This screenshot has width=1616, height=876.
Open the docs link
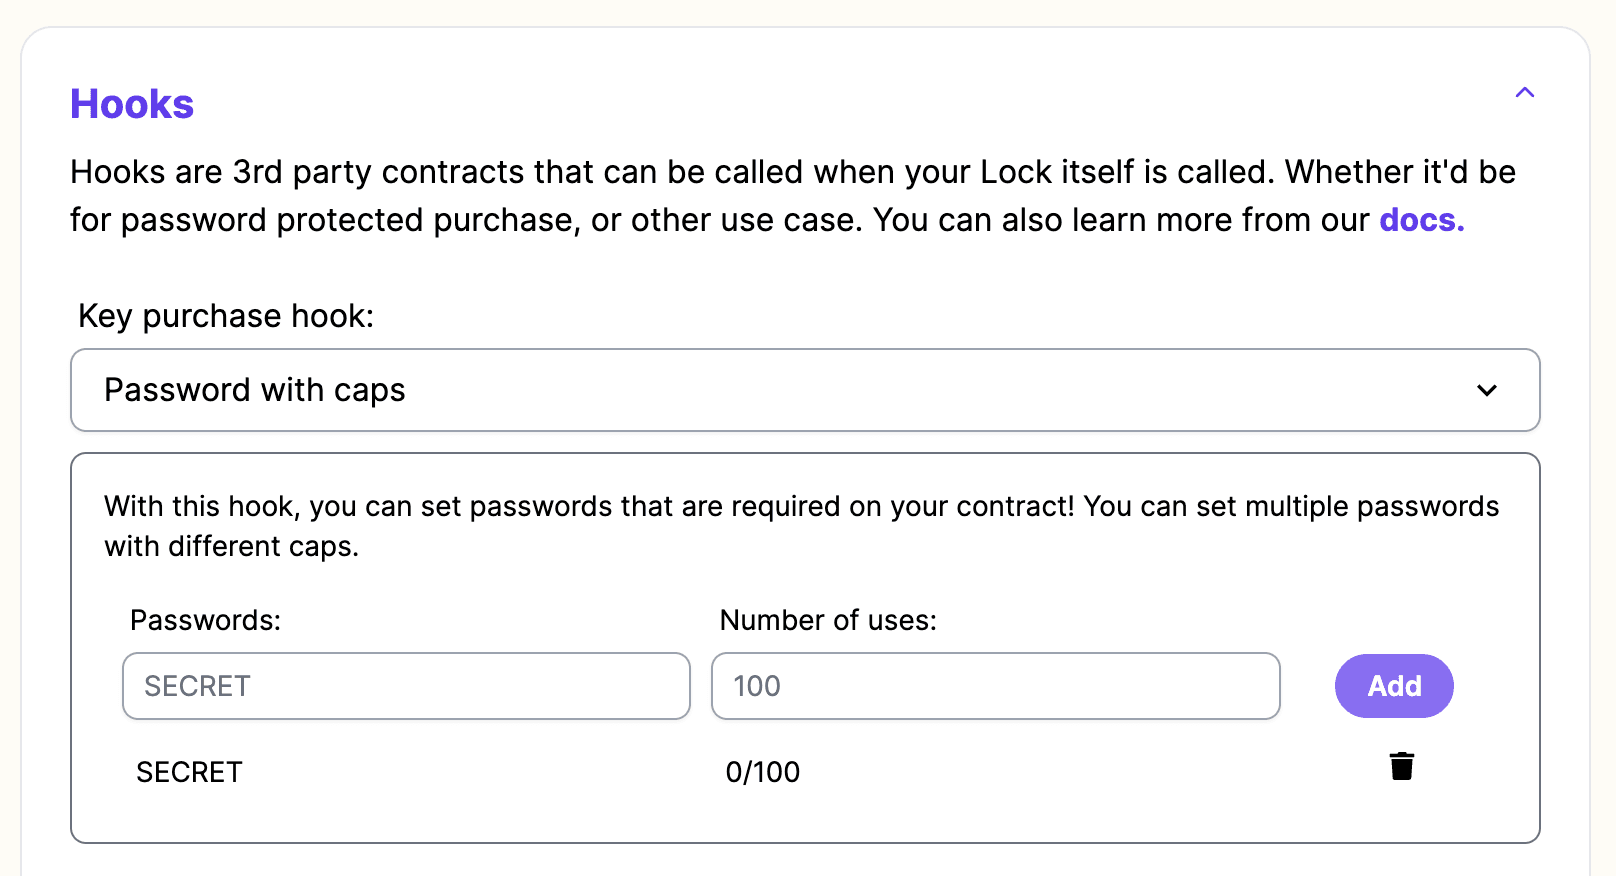pos(1421,220)
